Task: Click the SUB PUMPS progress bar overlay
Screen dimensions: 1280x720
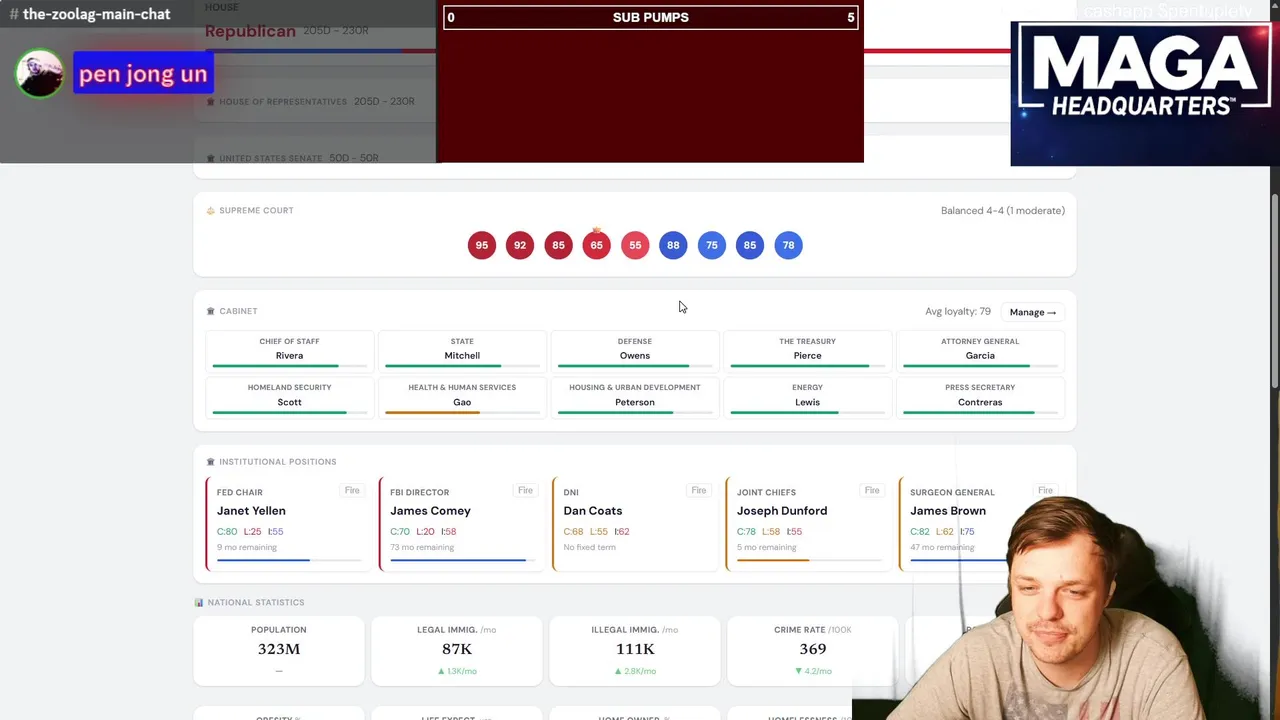Action: 651,17
